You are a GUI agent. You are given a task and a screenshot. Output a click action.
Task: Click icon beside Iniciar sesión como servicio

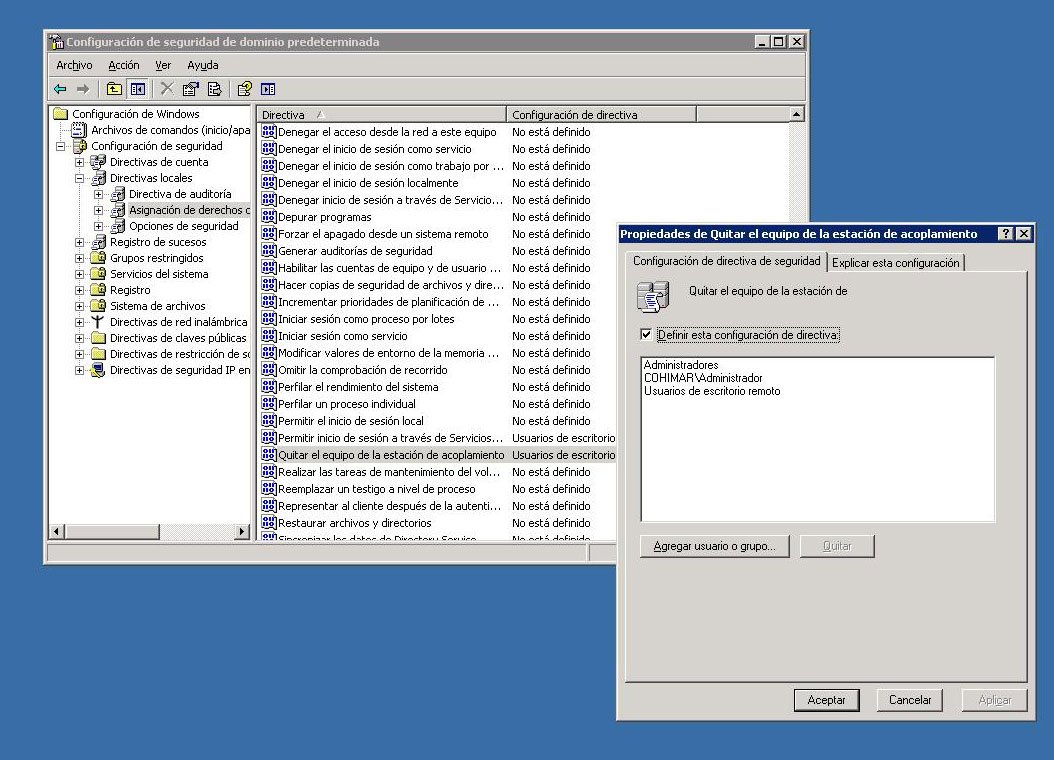point(269,335)
